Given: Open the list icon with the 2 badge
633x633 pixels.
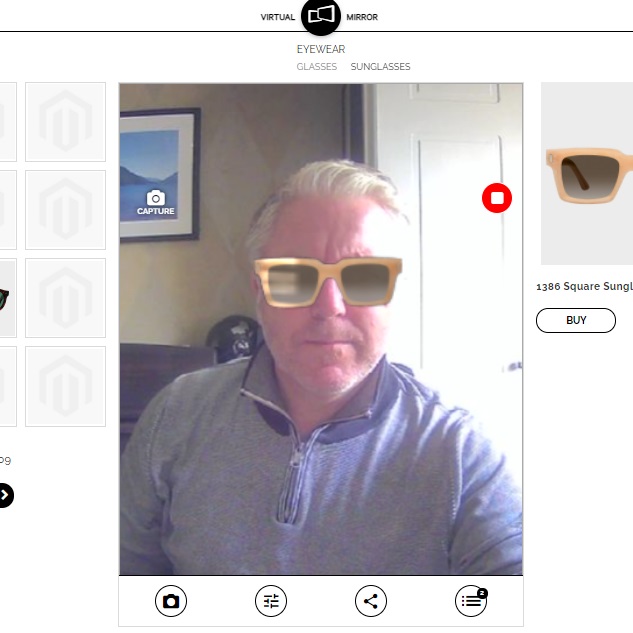Looking at the screenshot, I should coord(471,601).
